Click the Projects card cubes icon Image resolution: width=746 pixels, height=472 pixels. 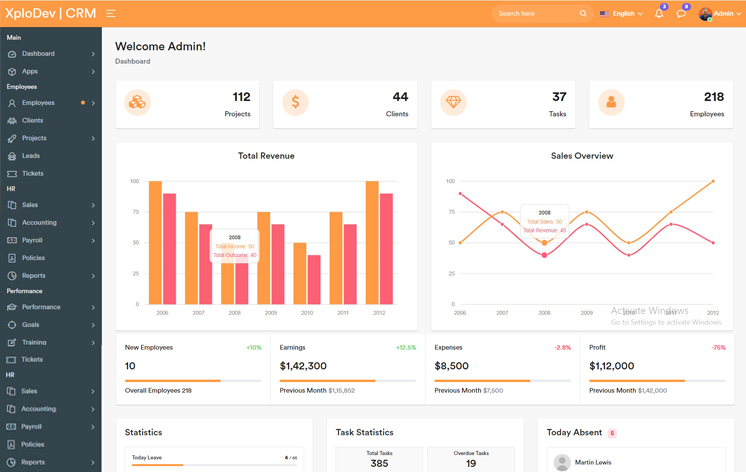(138, 102)
